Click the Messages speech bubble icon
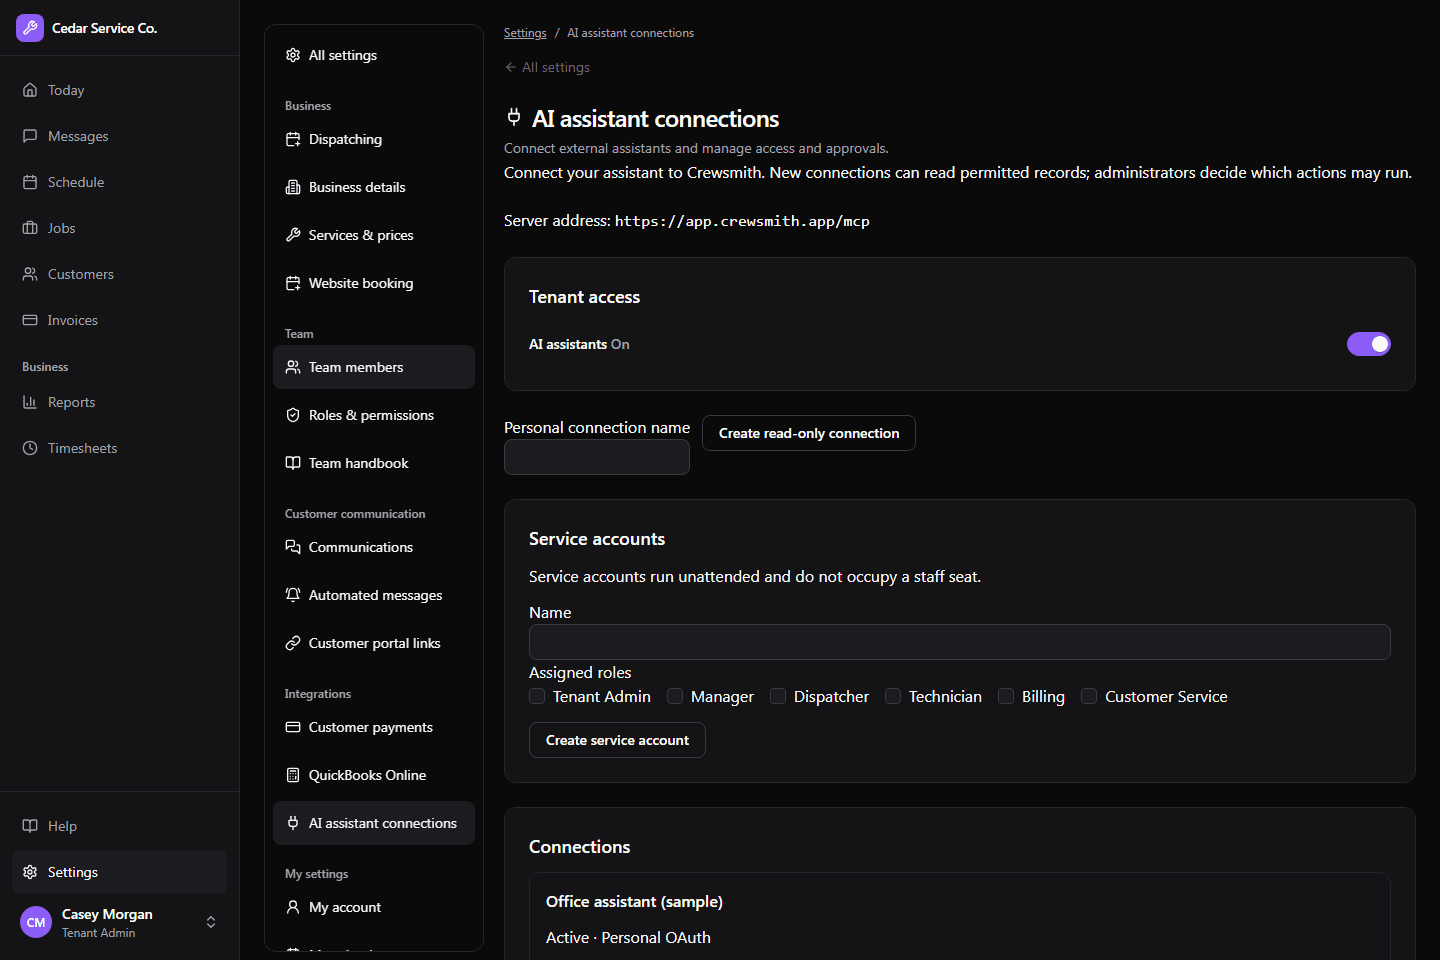The width and height of the screenshot is (1440, 960). coord(30,136)
